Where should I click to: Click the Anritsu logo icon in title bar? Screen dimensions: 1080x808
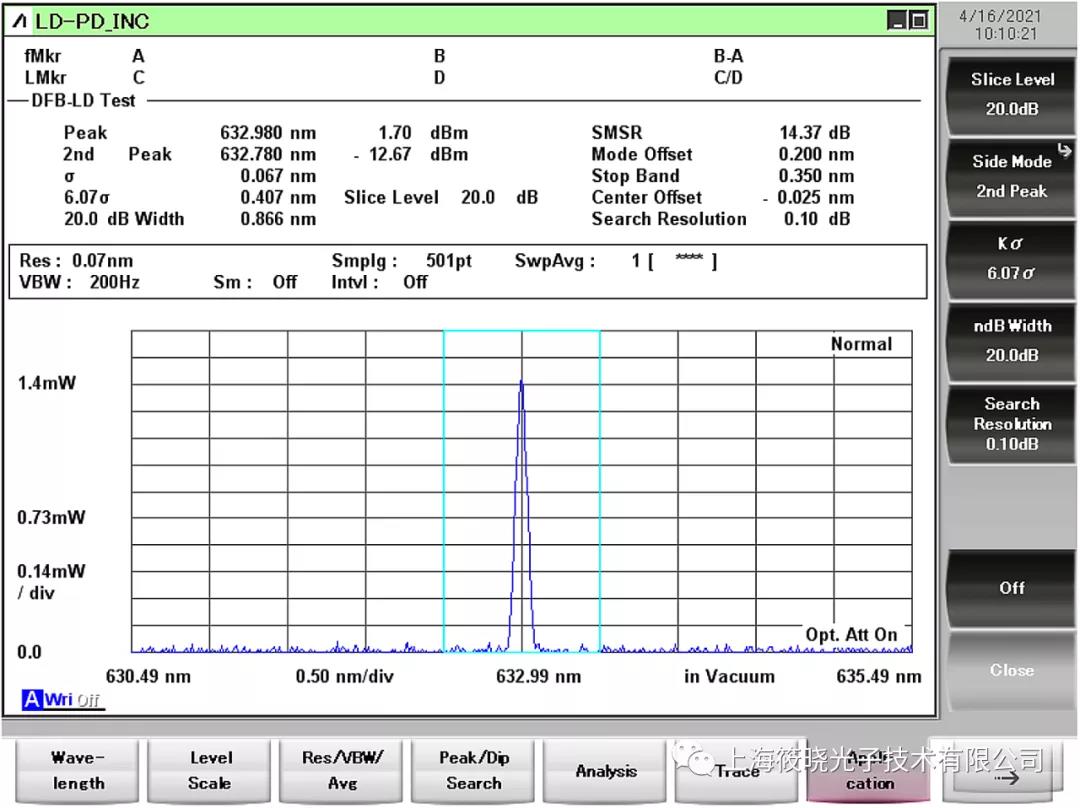pyautogui.click(x=21, y=21)
